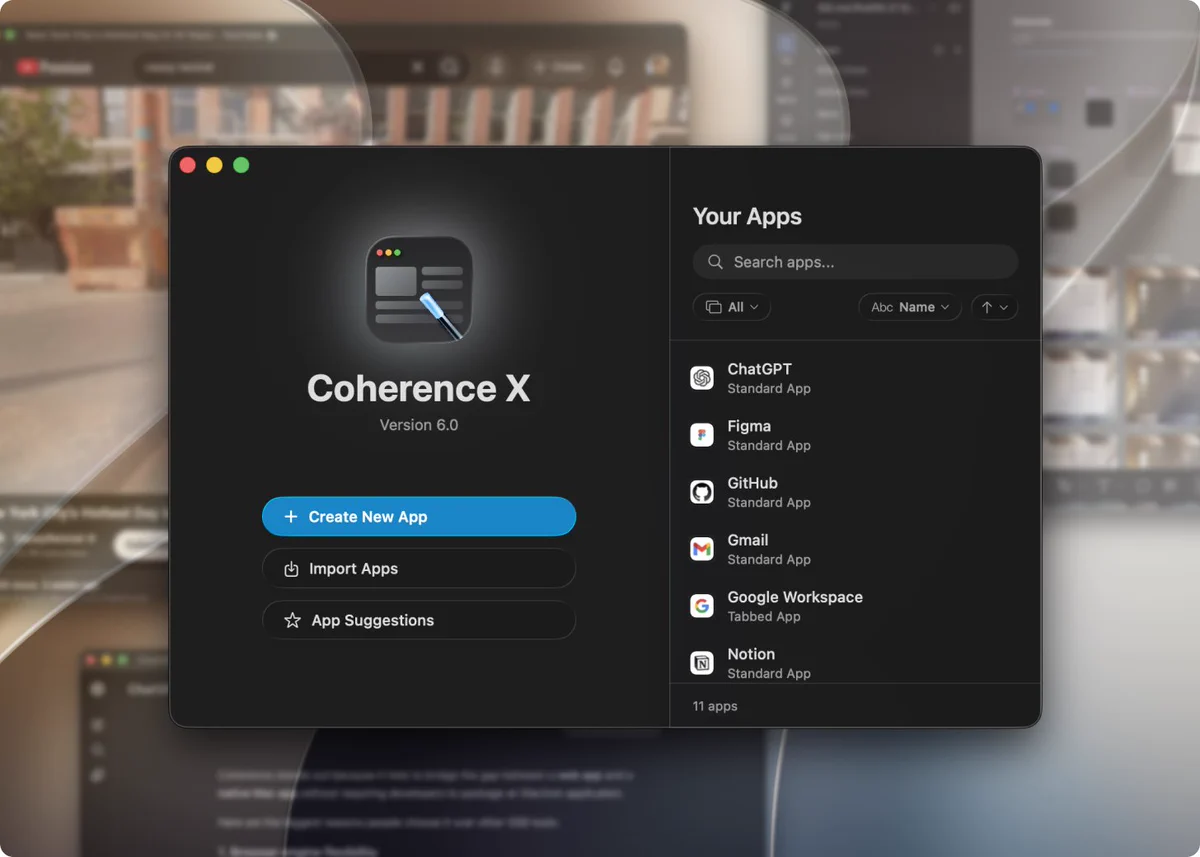The image size is (1200, 857).
Task: Close the Coherence X window
Action: point(188,165)
